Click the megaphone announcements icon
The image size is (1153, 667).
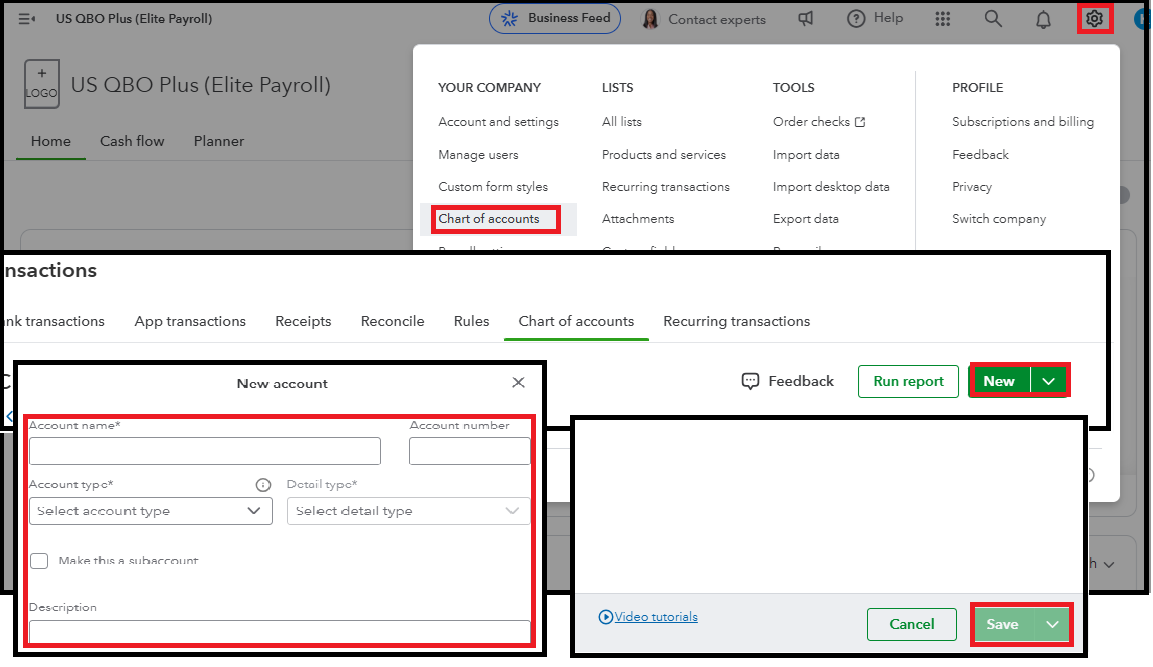tap(805, 18)
